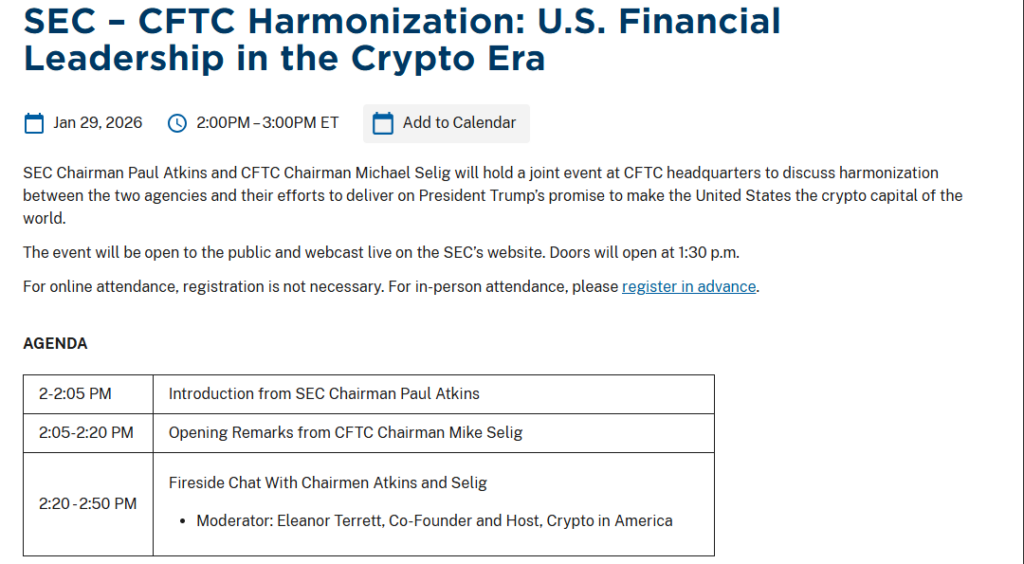Click the bullet point before Moderator
The image size is (1024, 564).
pyautogui.click(x=184, y=521)
